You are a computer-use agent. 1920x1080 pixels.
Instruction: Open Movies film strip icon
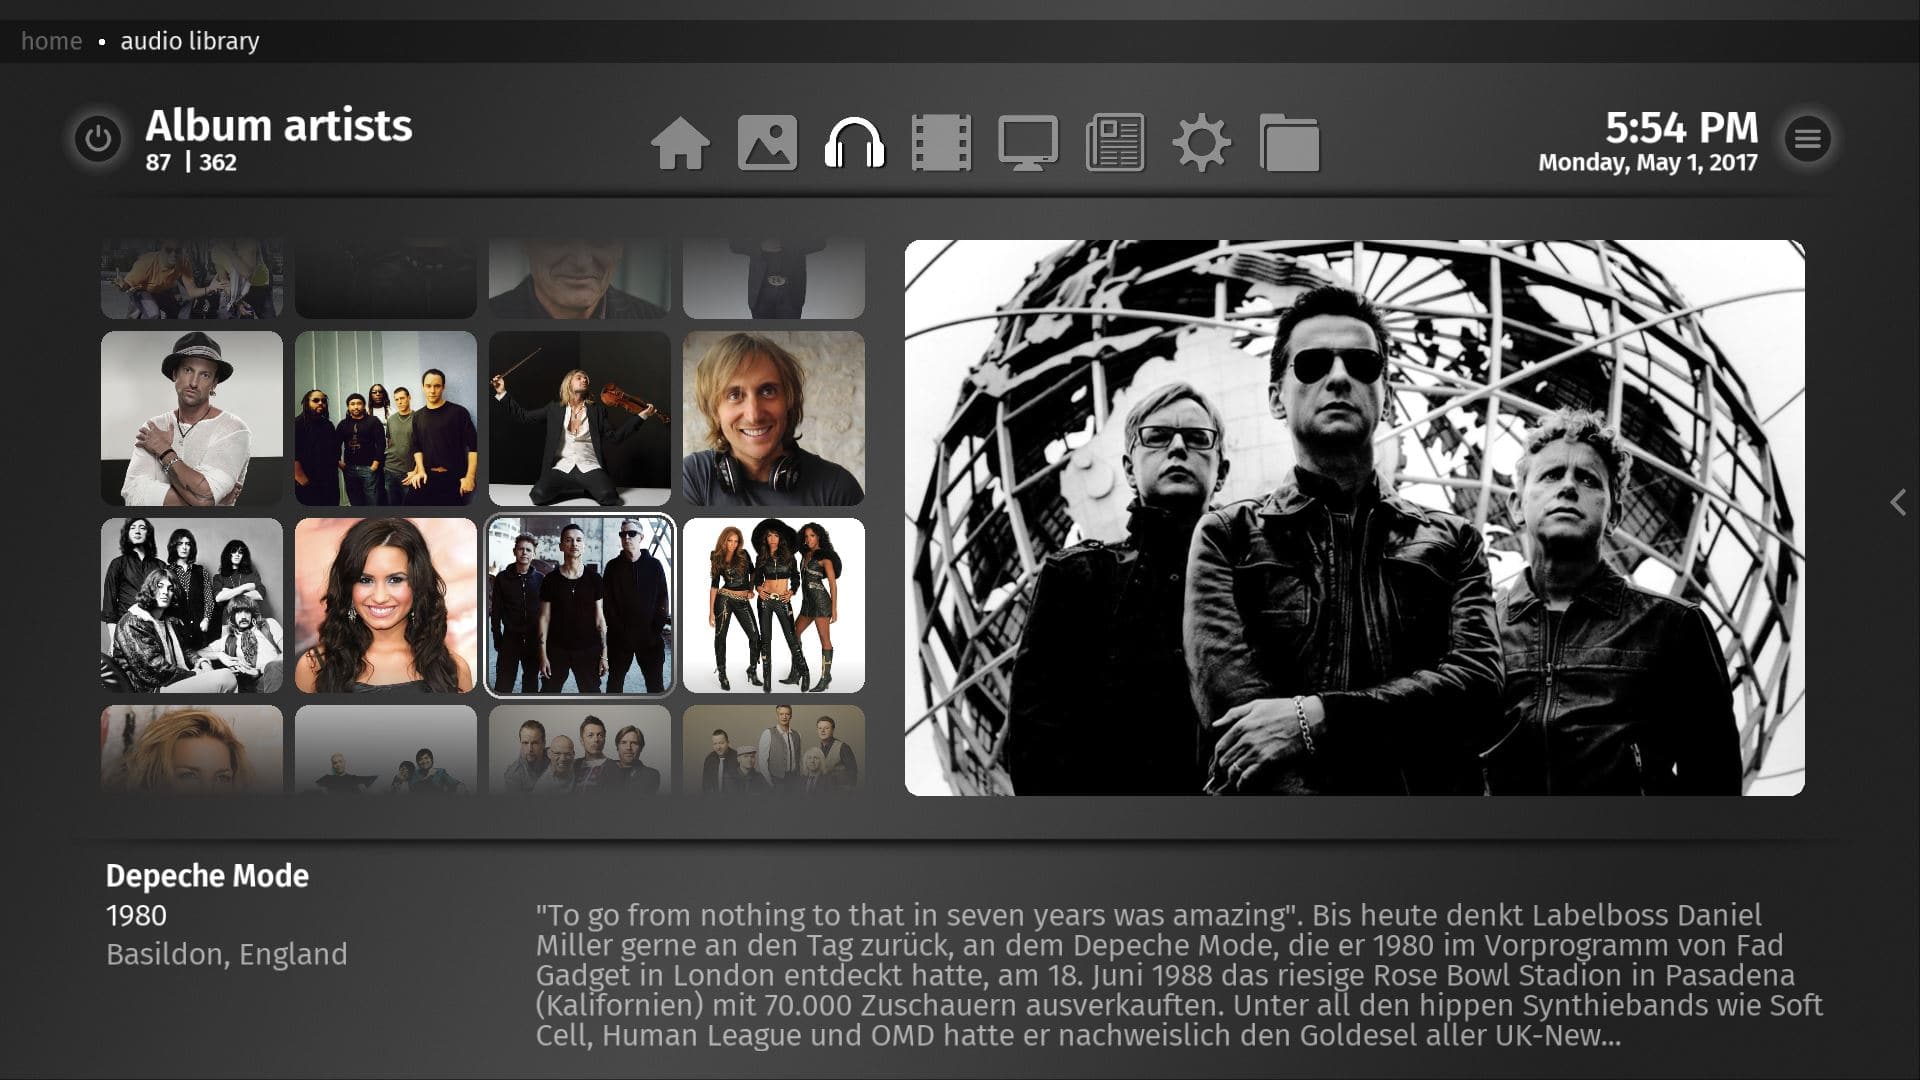941,143
